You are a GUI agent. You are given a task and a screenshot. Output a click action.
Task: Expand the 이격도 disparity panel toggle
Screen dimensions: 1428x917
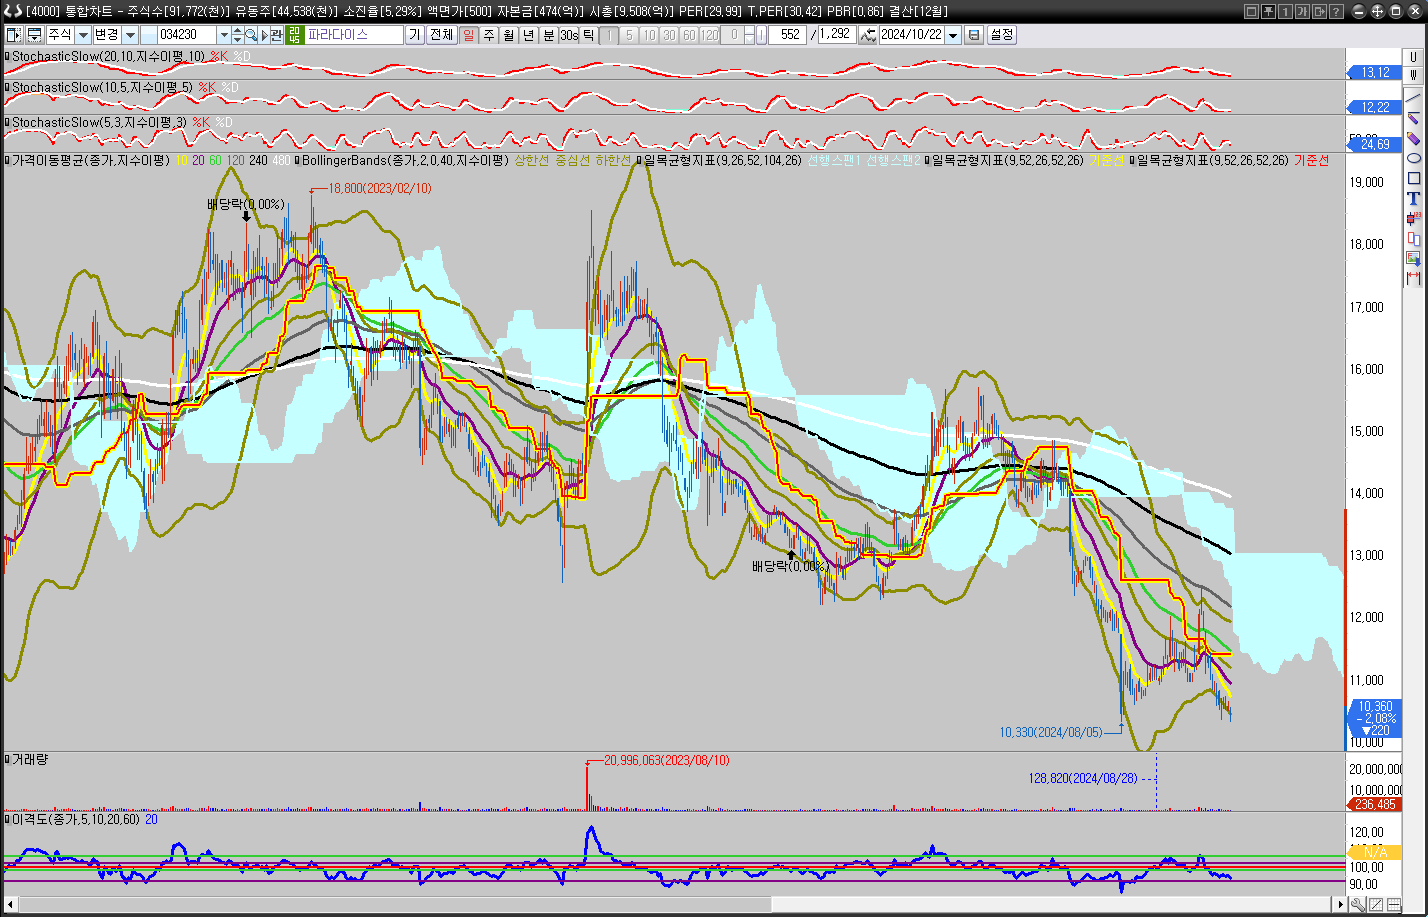[7, 819]
